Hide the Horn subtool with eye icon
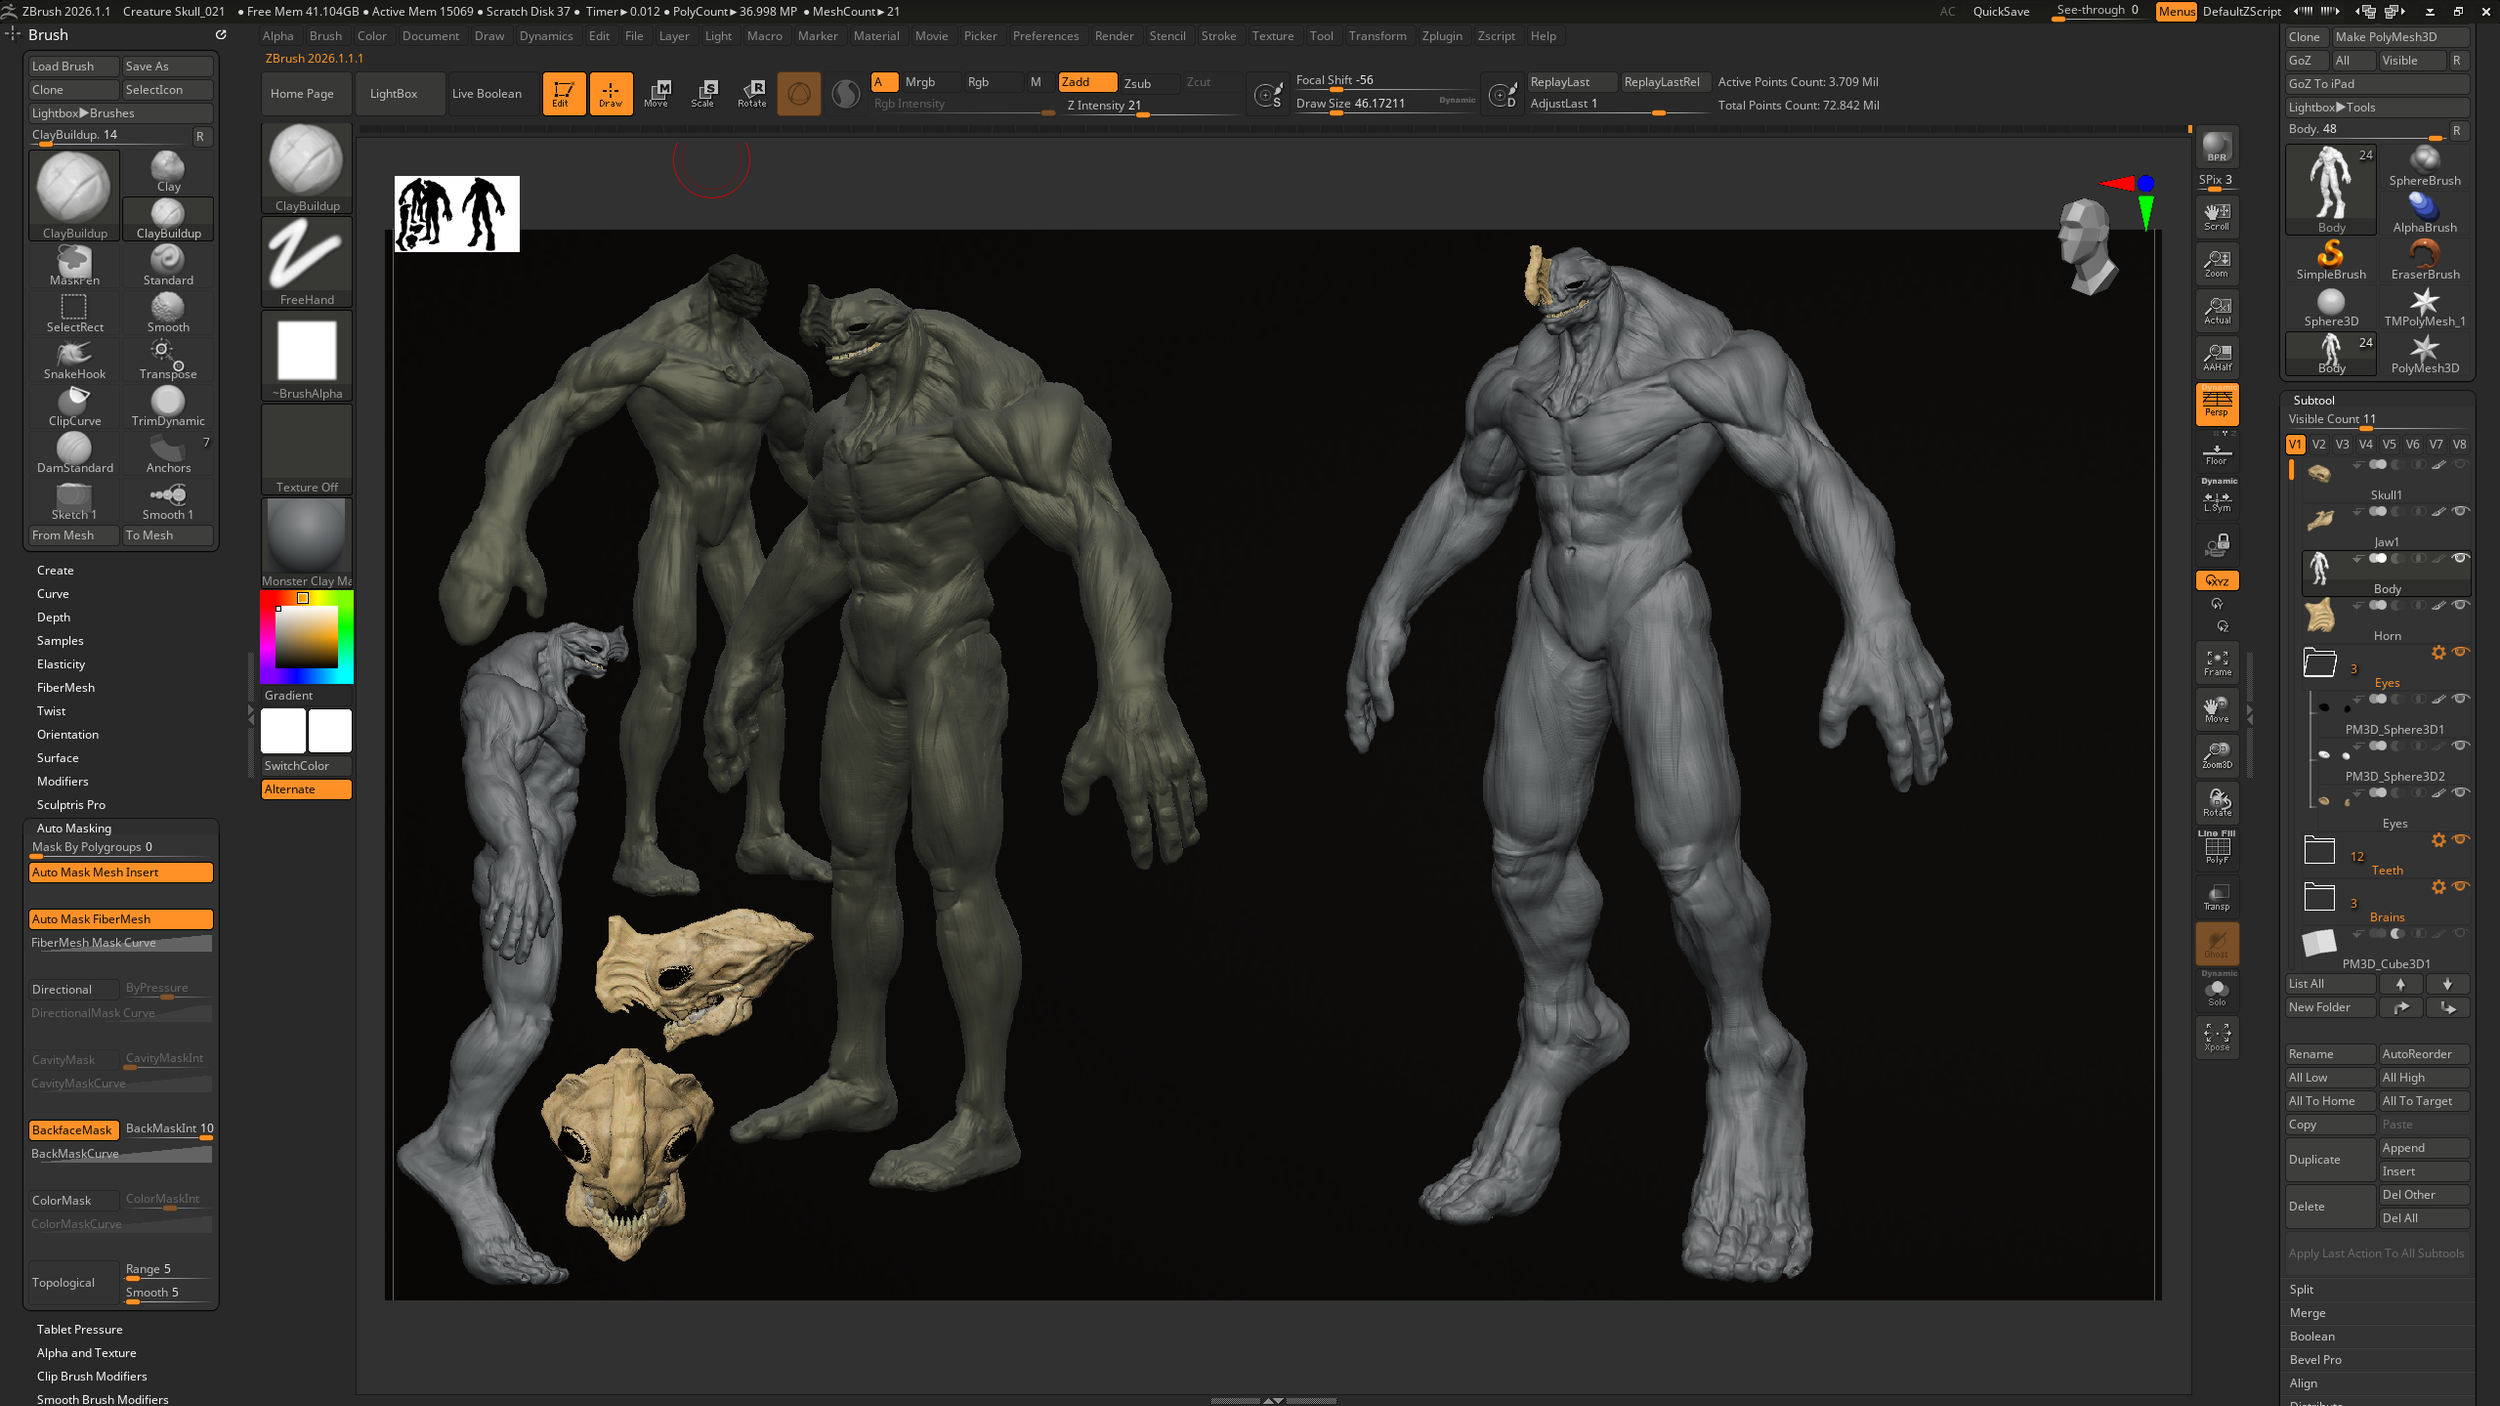Image resolution: width=2500 pixels, height=1406 pixels. click(2461, 605)
